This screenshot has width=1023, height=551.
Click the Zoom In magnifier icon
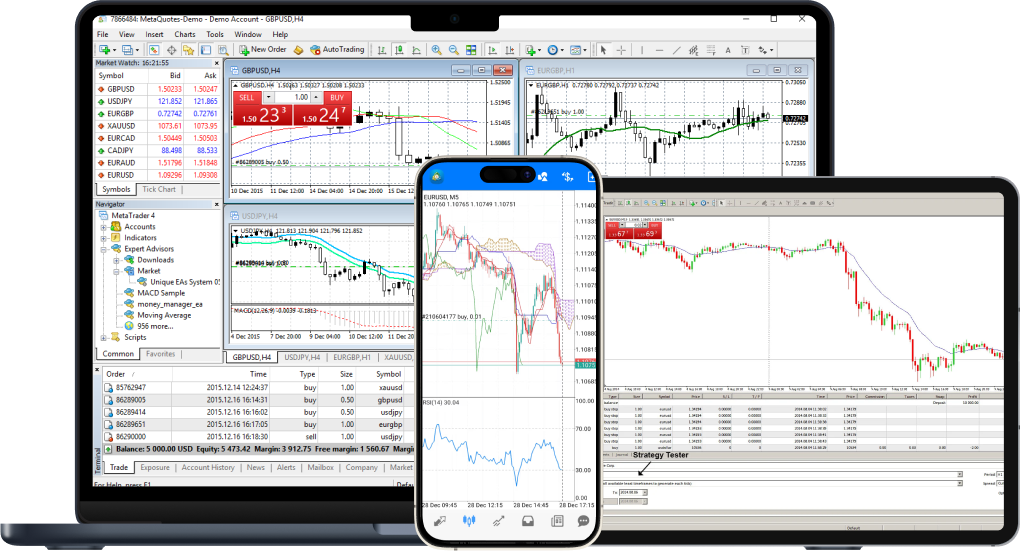pyautogui.click(x=436, y=50)
